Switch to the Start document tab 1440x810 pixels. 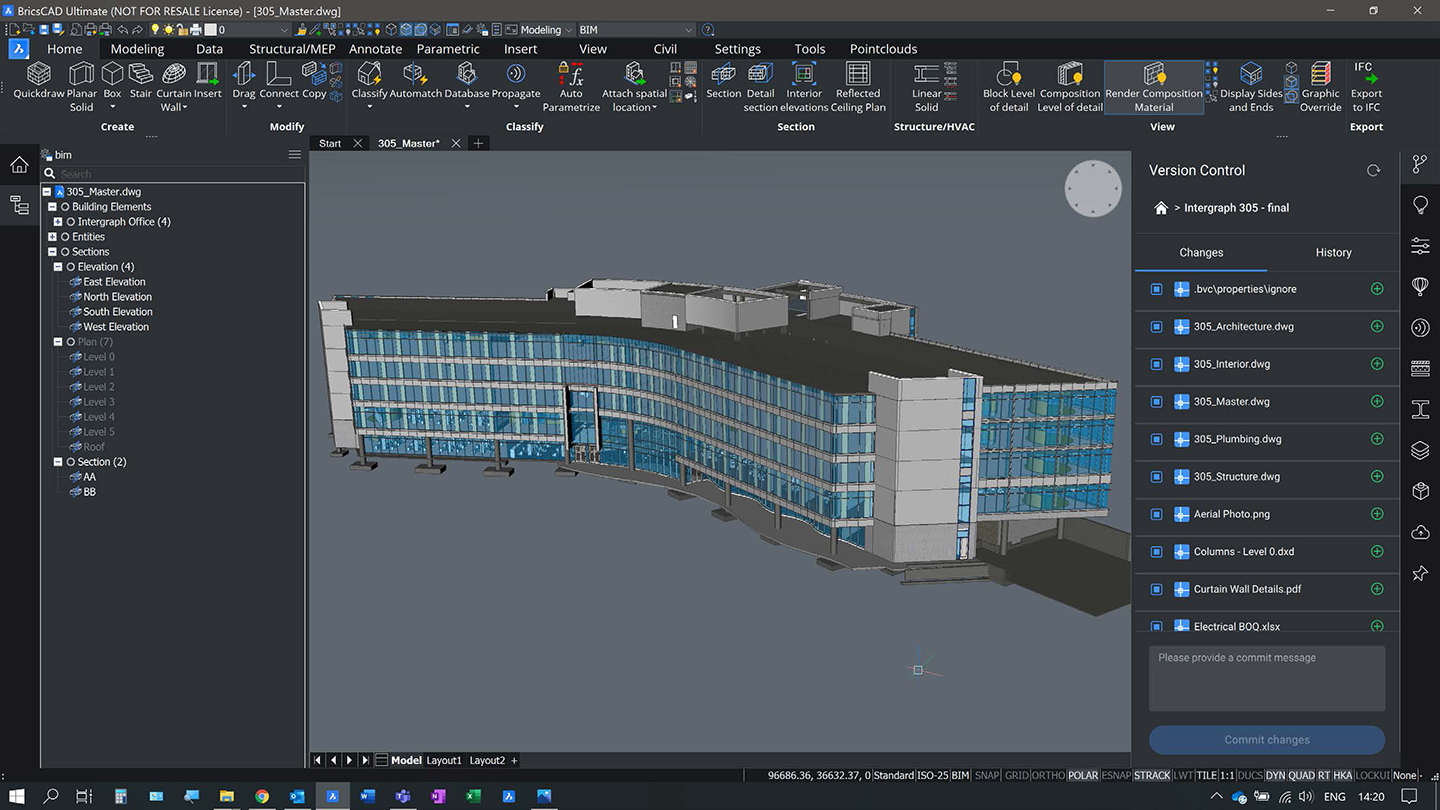[330, 144]
